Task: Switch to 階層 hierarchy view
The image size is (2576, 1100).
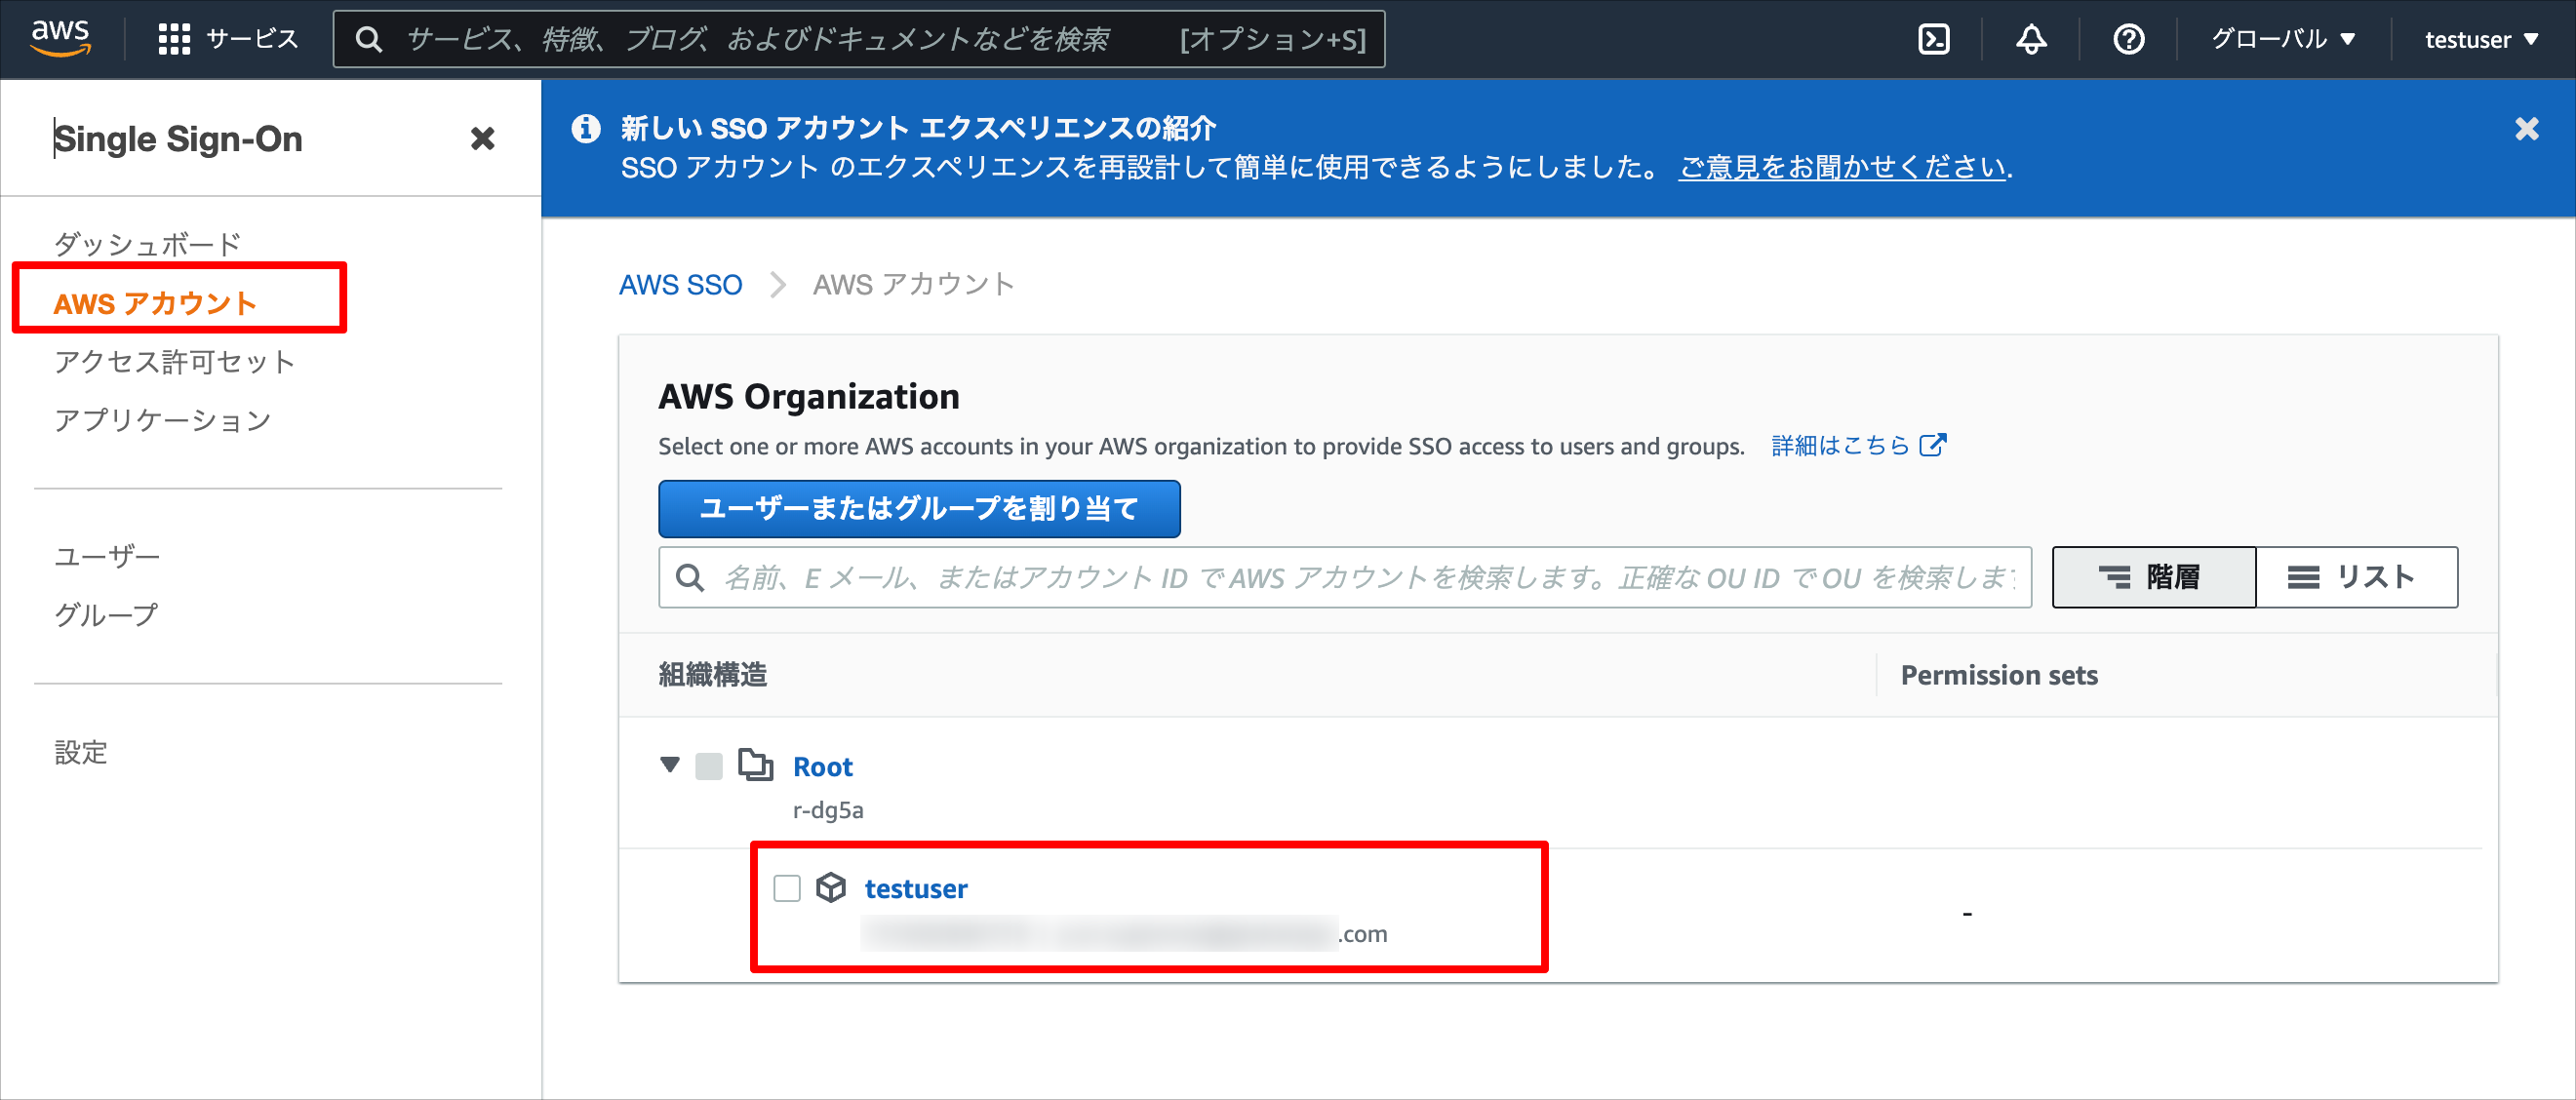Action: point(2154,577)
